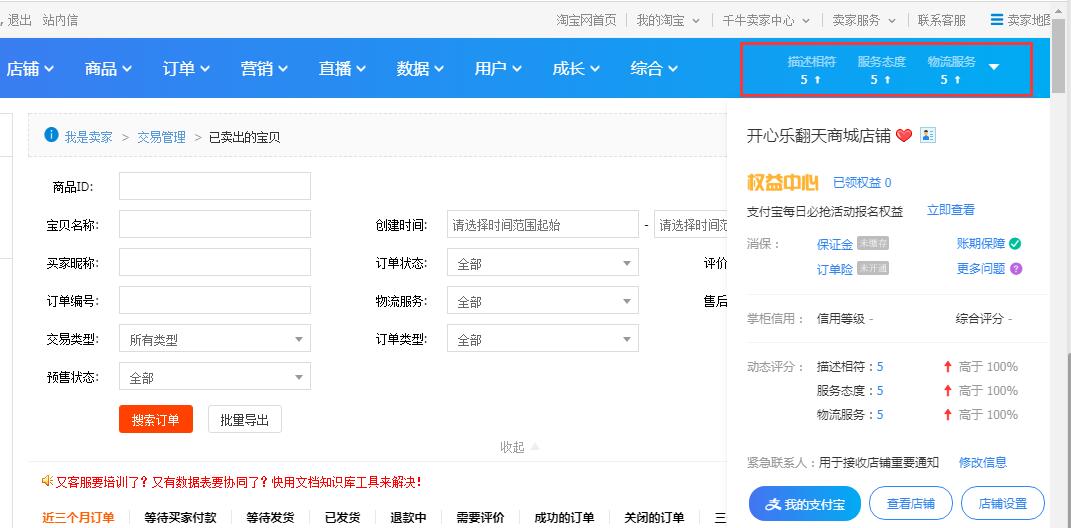Select the 已发货 tab

342,518
